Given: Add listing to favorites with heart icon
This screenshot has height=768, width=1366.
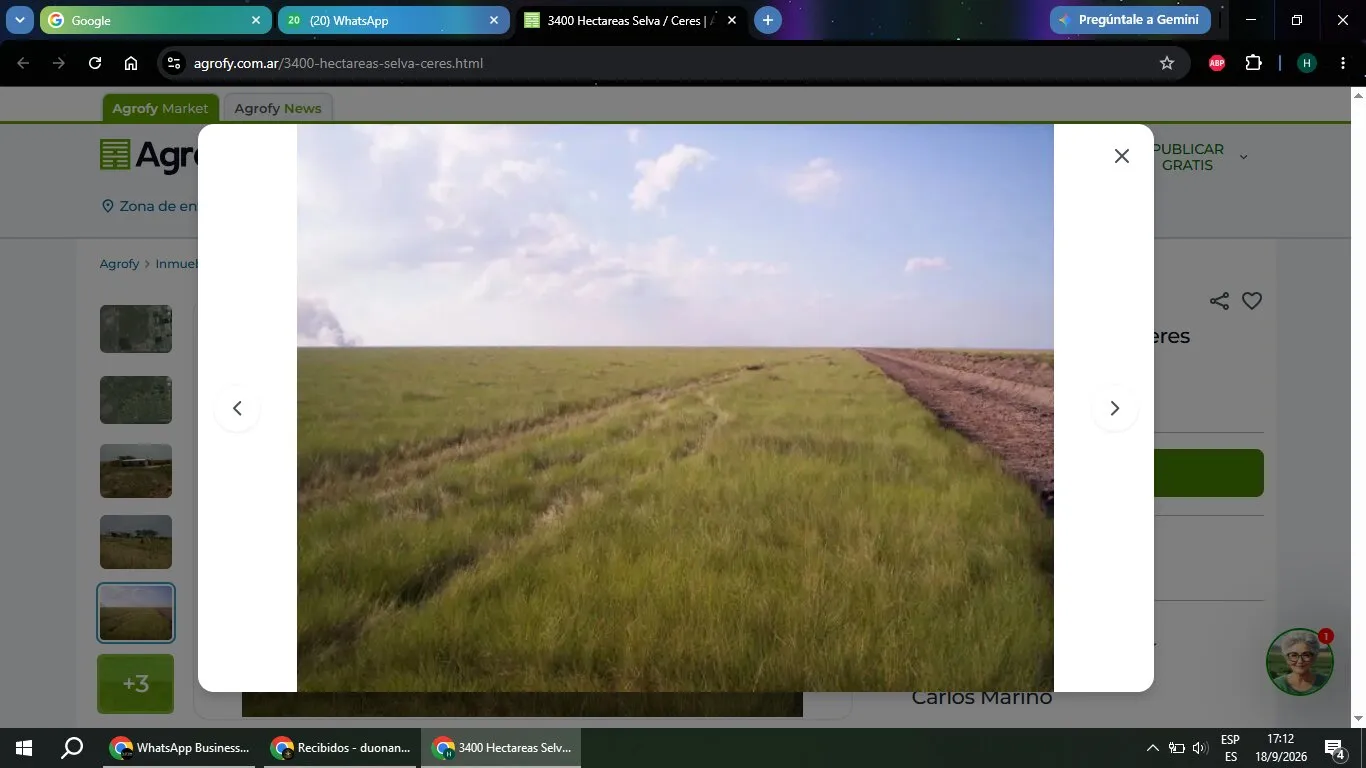Looking at the screenshot, I should (x=1252, y=301).
